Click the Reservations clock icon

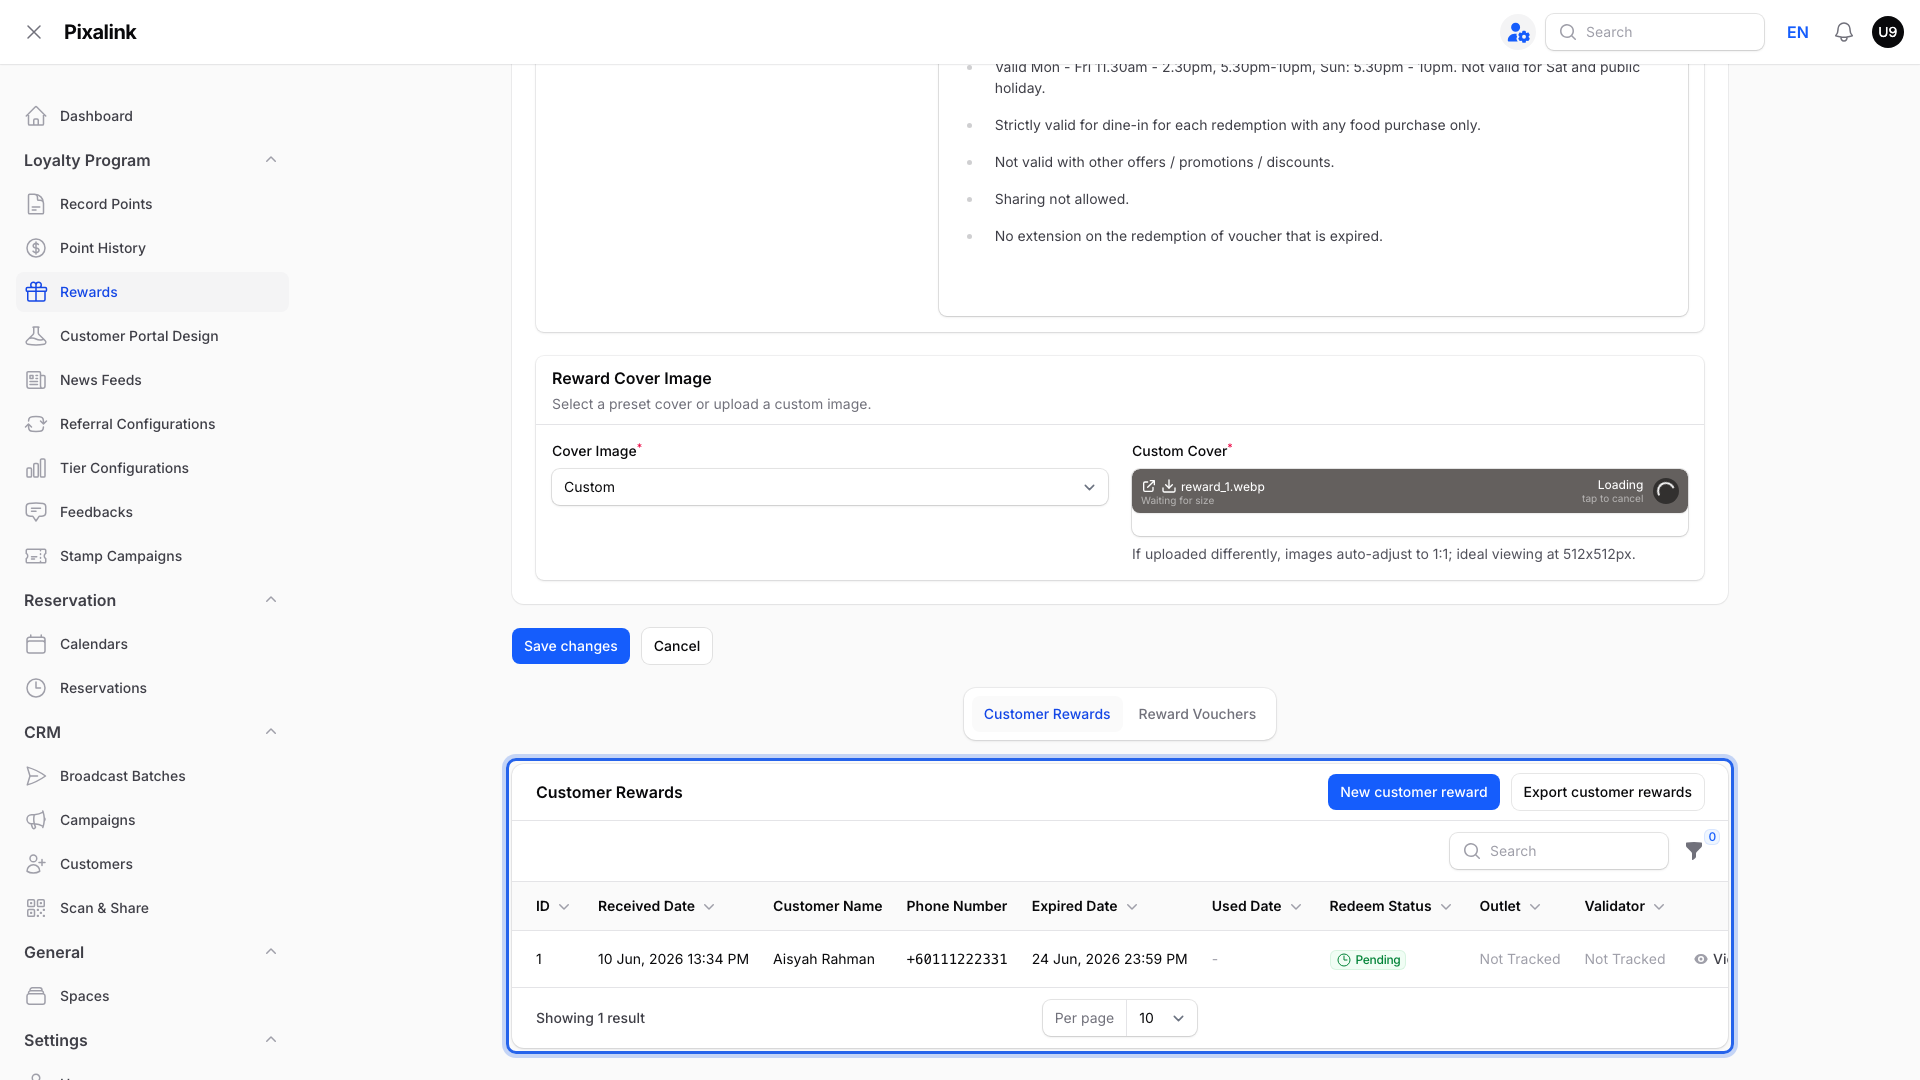pyautogui.click(x=36, y=688)
